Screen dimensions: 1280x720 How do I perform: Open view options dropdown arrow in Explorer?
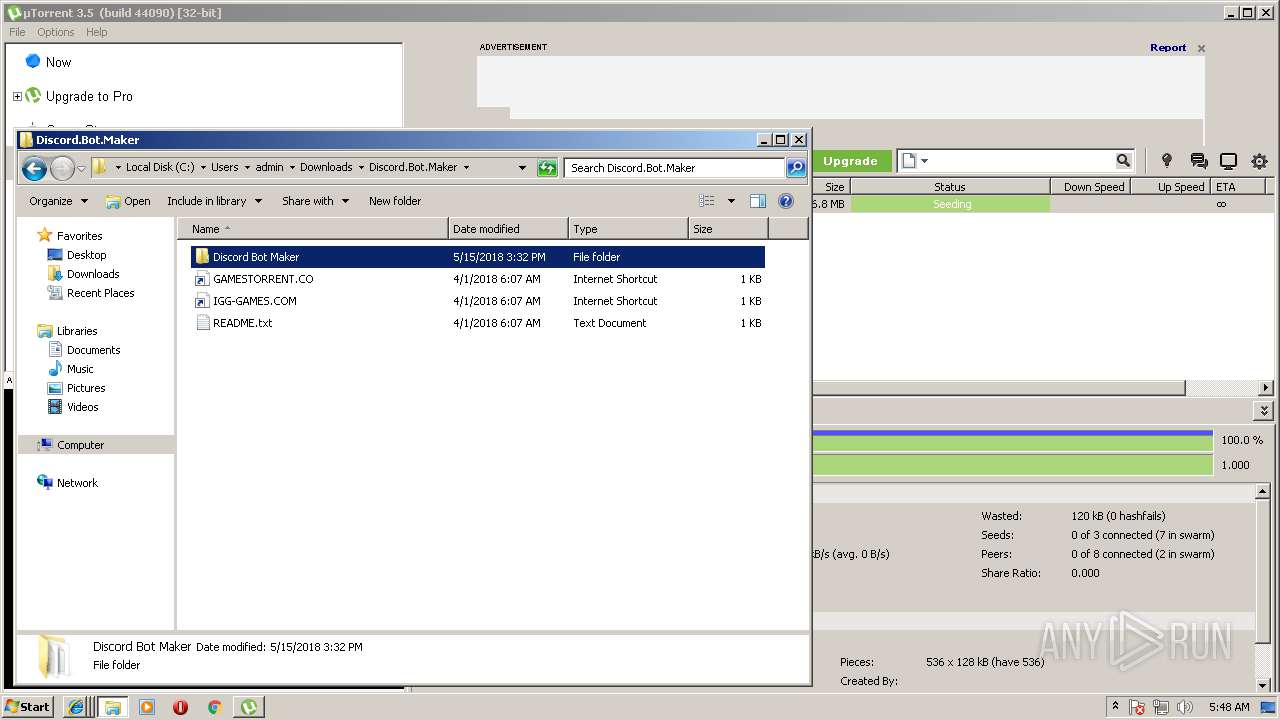pos(731,201)
